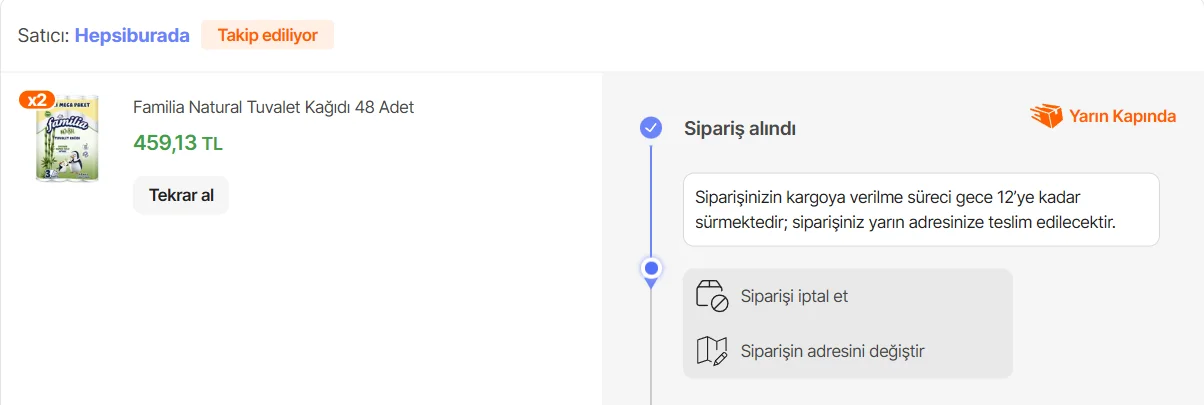The image size is (1204, 405).
Task: Choose Siparişin adresini değiştir option
Action: (832, 351)
